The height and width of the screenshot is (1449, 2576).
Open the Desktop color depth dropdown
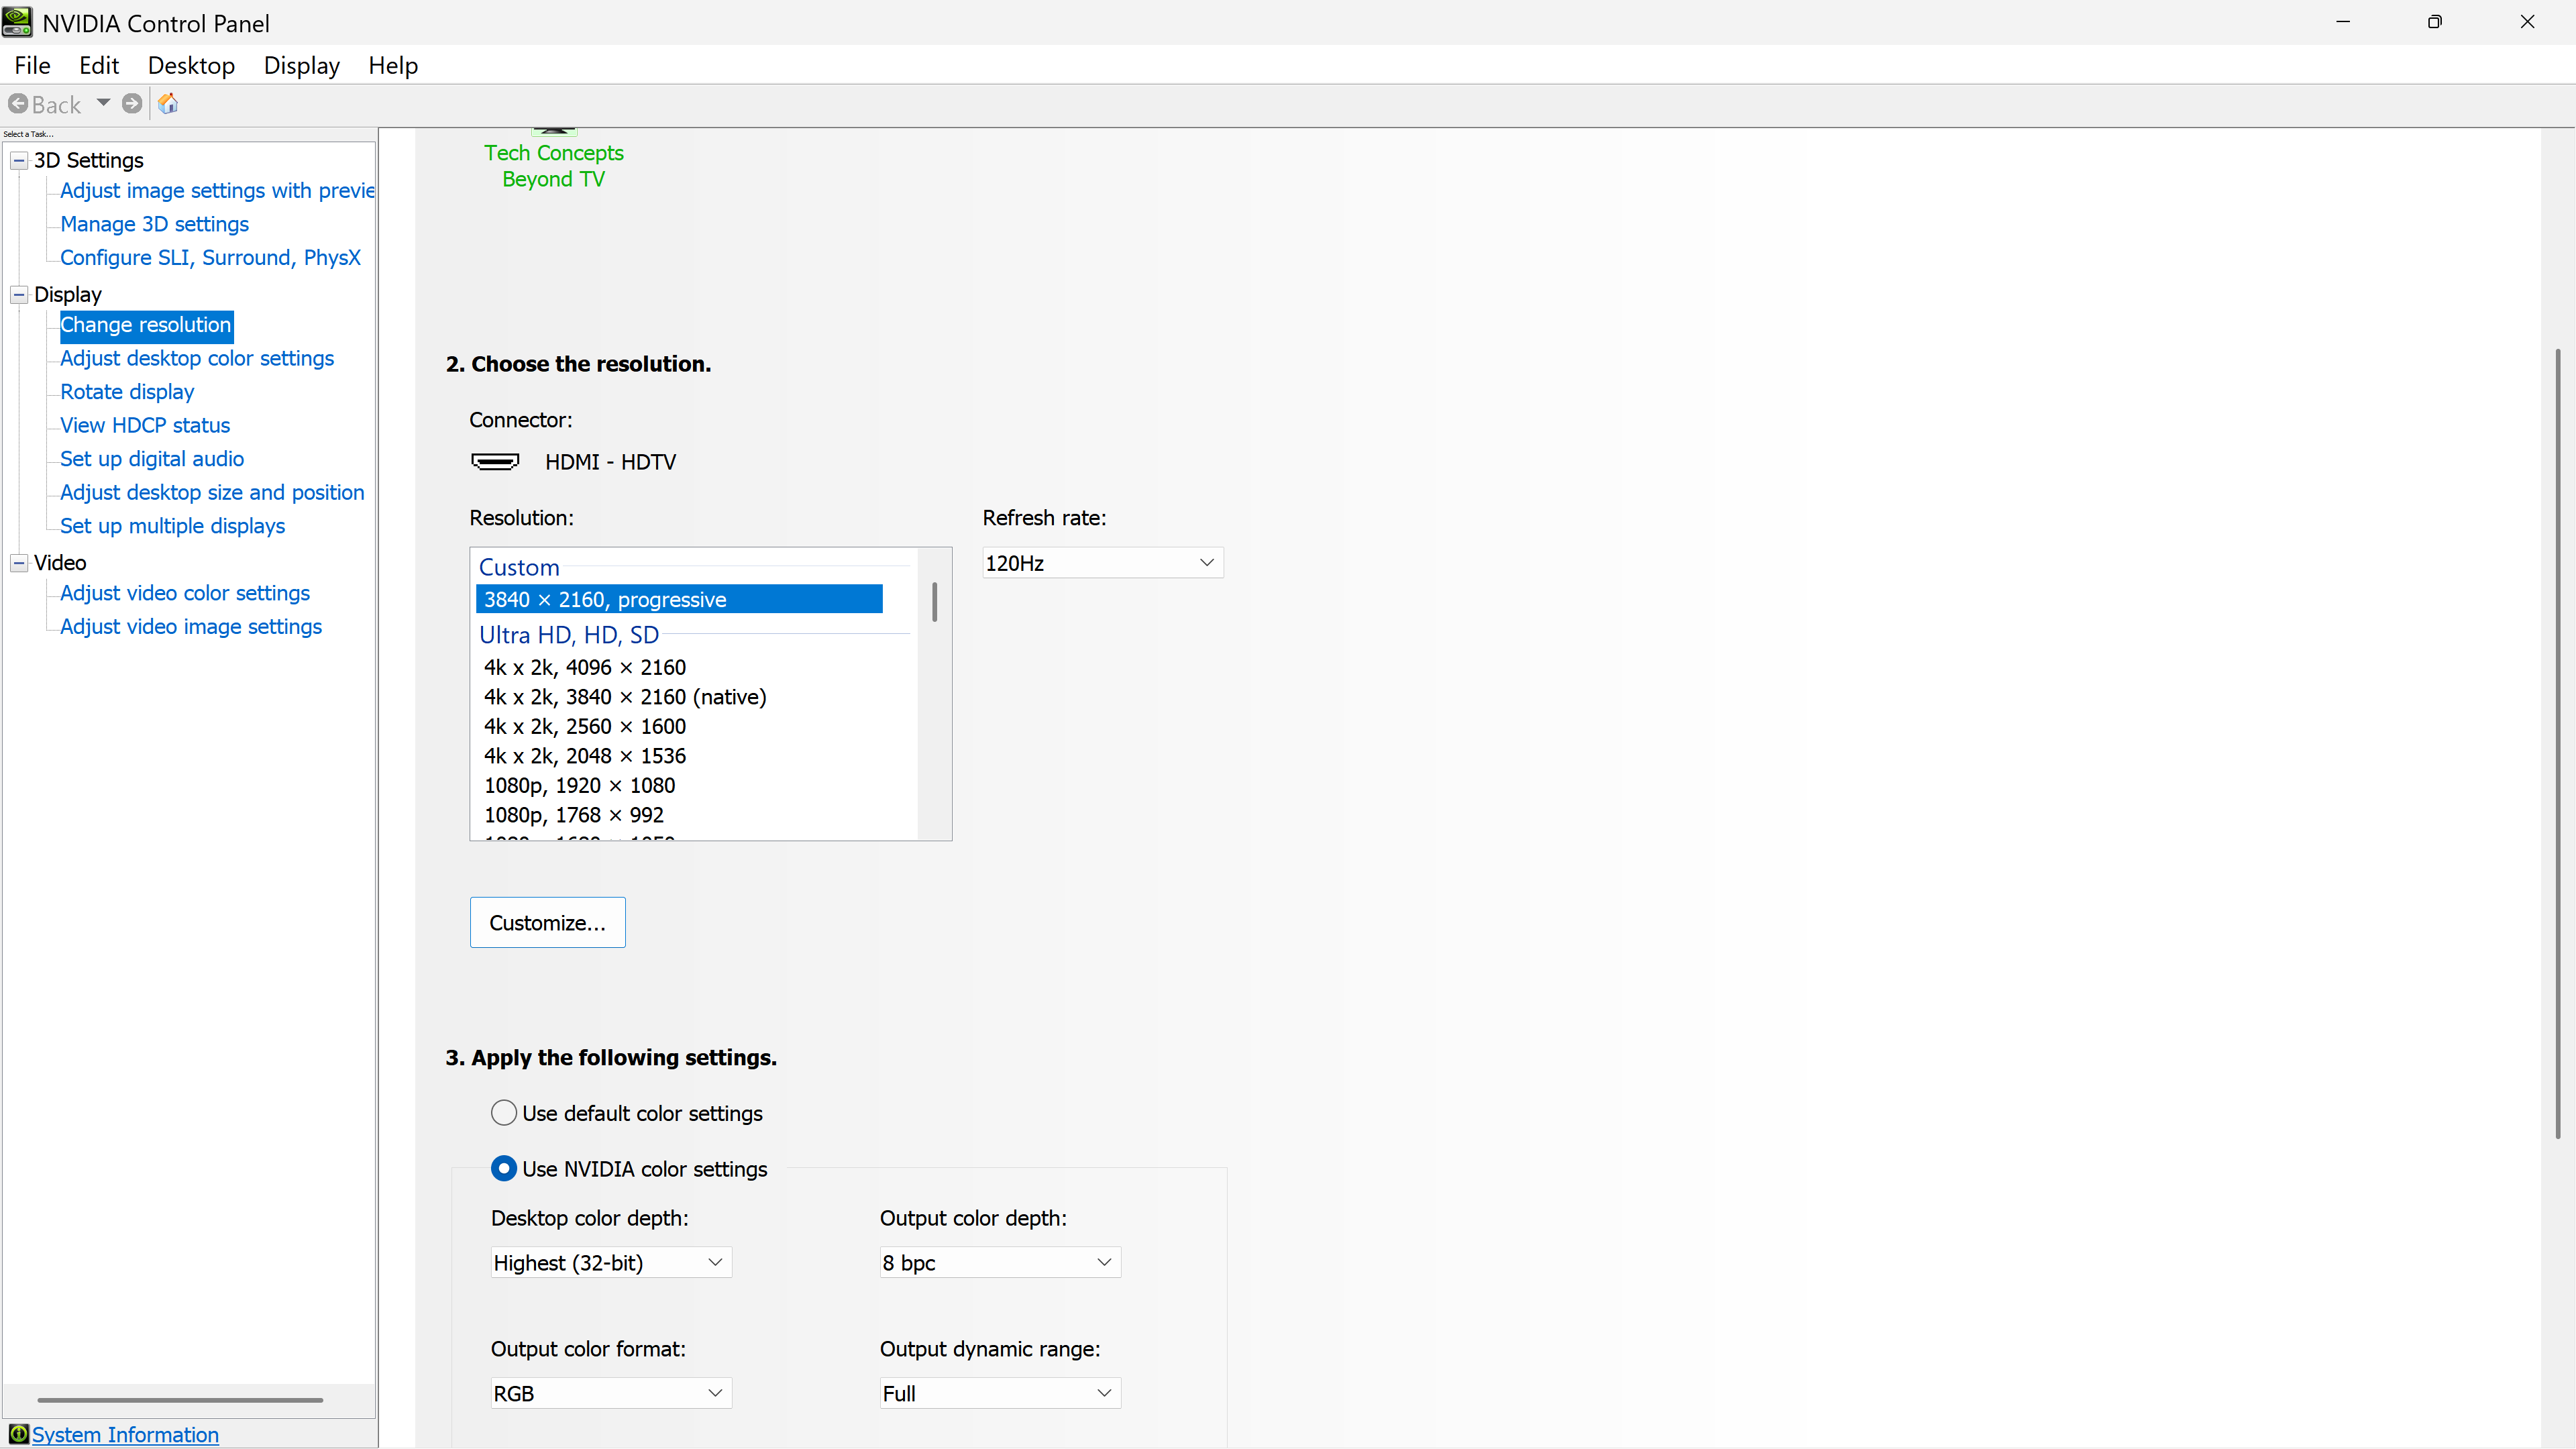[x=611, y=1262]
